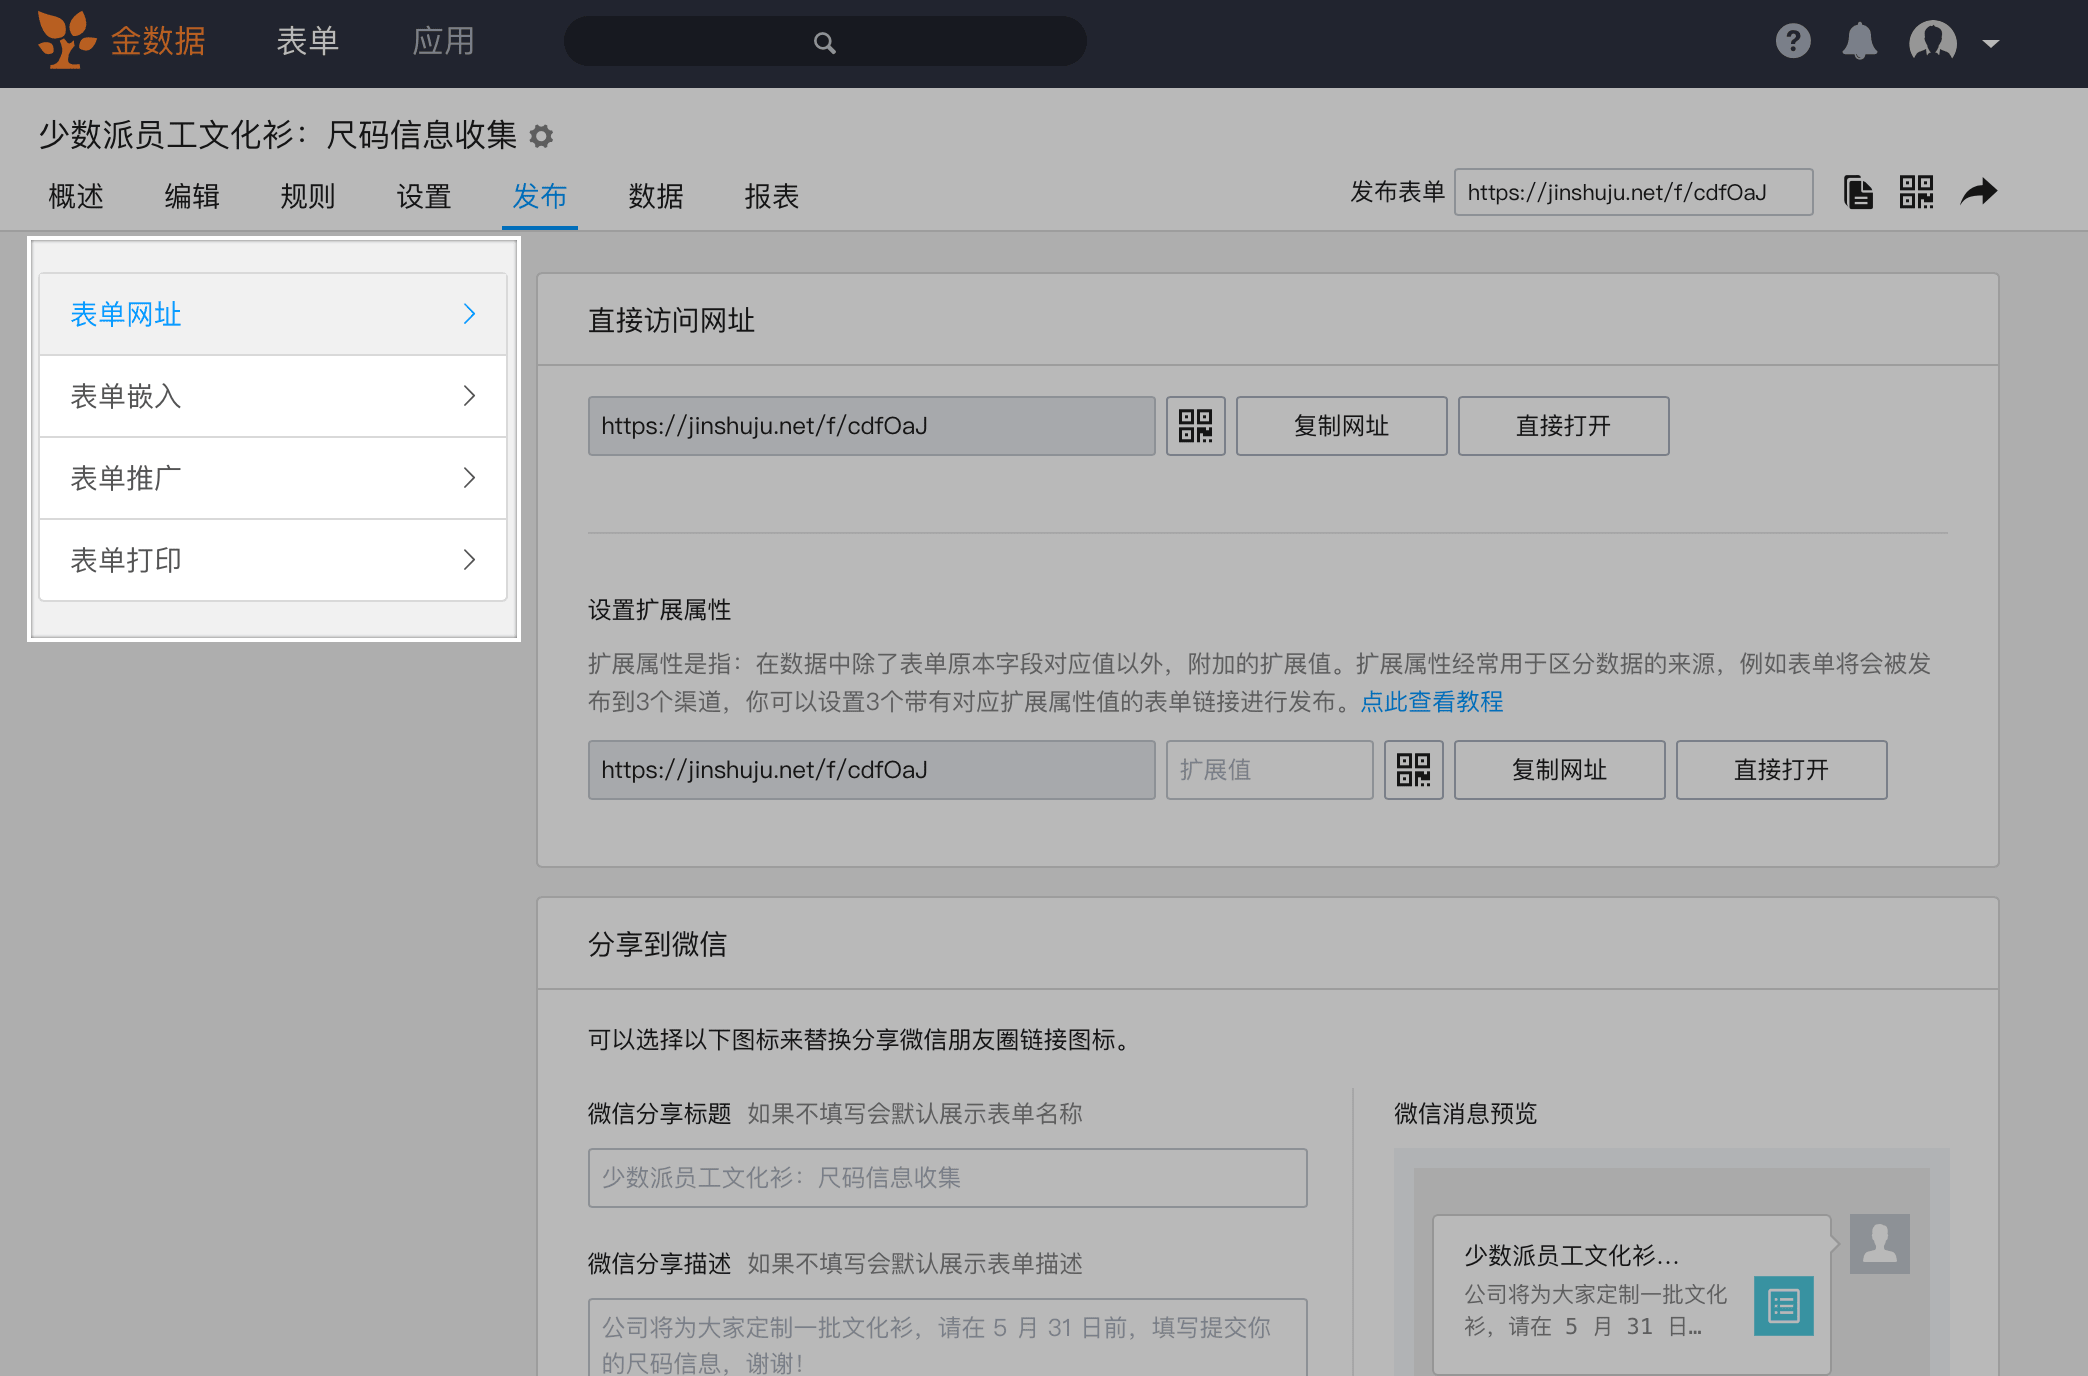Viewport: 2088px width, 1376px height.
Task: Open the notifications bell
Action: tap(1859, 42)
